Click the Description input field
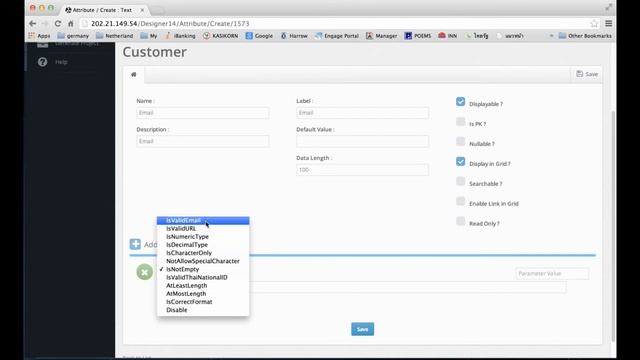Image resolution: width=640 pixels, height=360 pixels. (x=203, y=141)
